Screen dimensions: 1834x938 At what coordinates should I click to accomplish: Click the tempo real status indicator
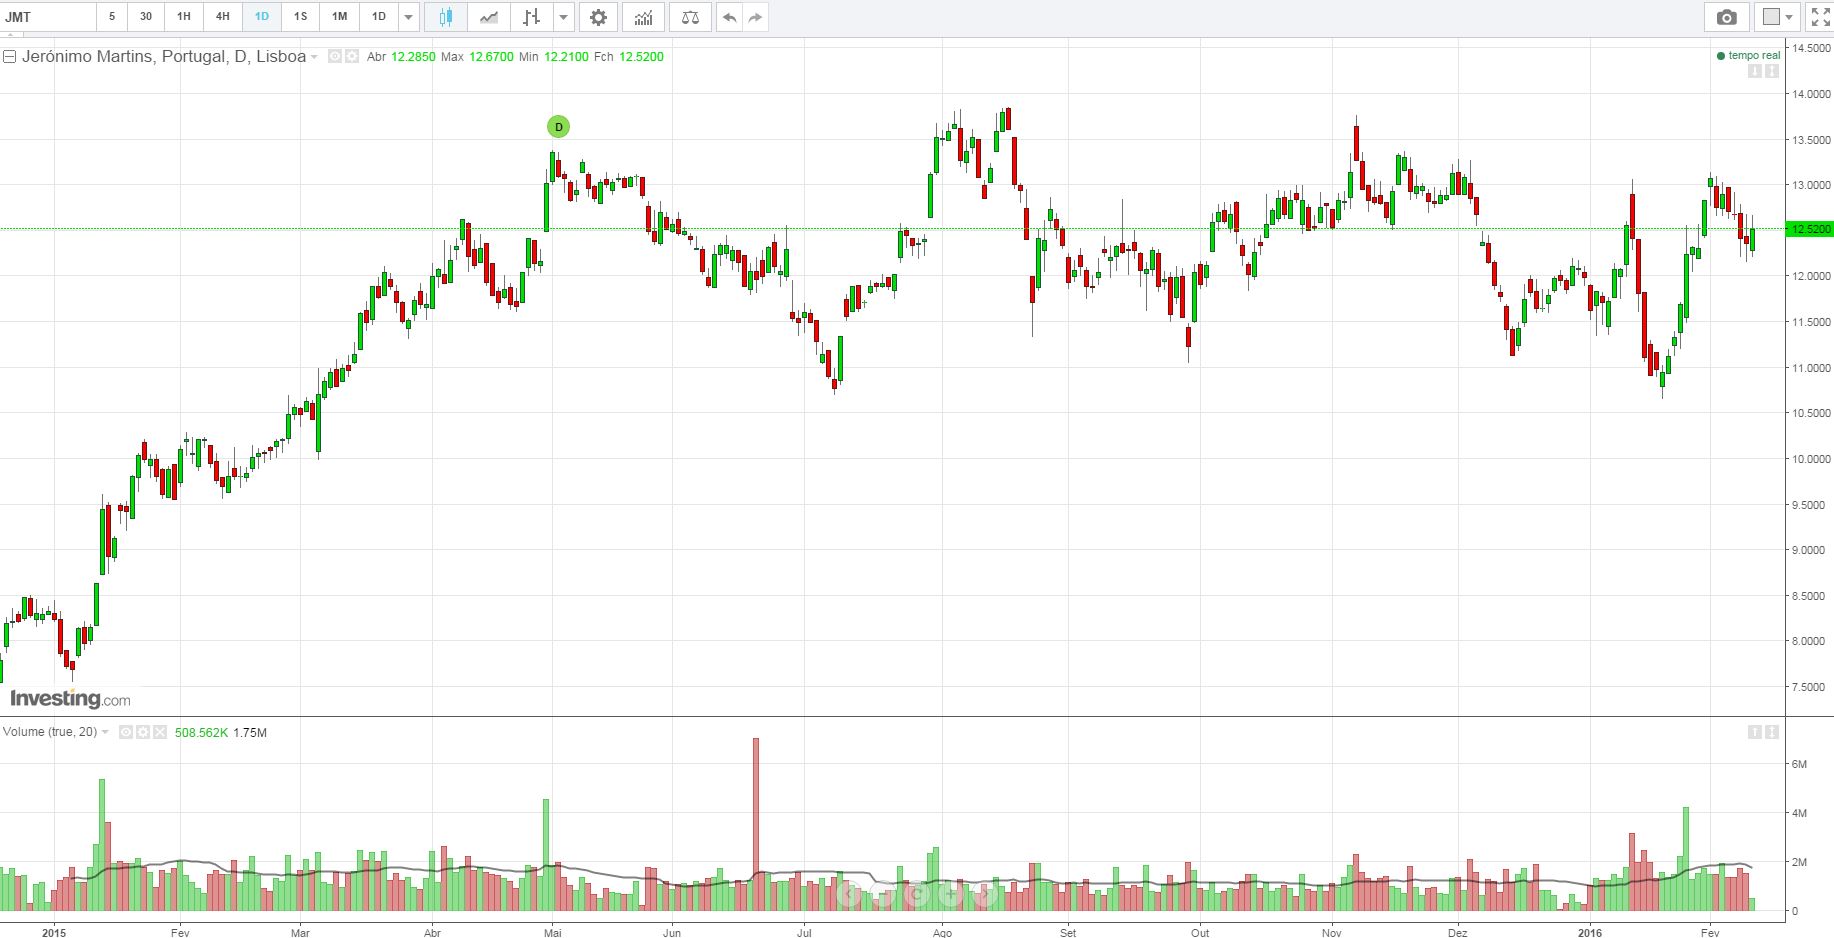point(1748,56)
